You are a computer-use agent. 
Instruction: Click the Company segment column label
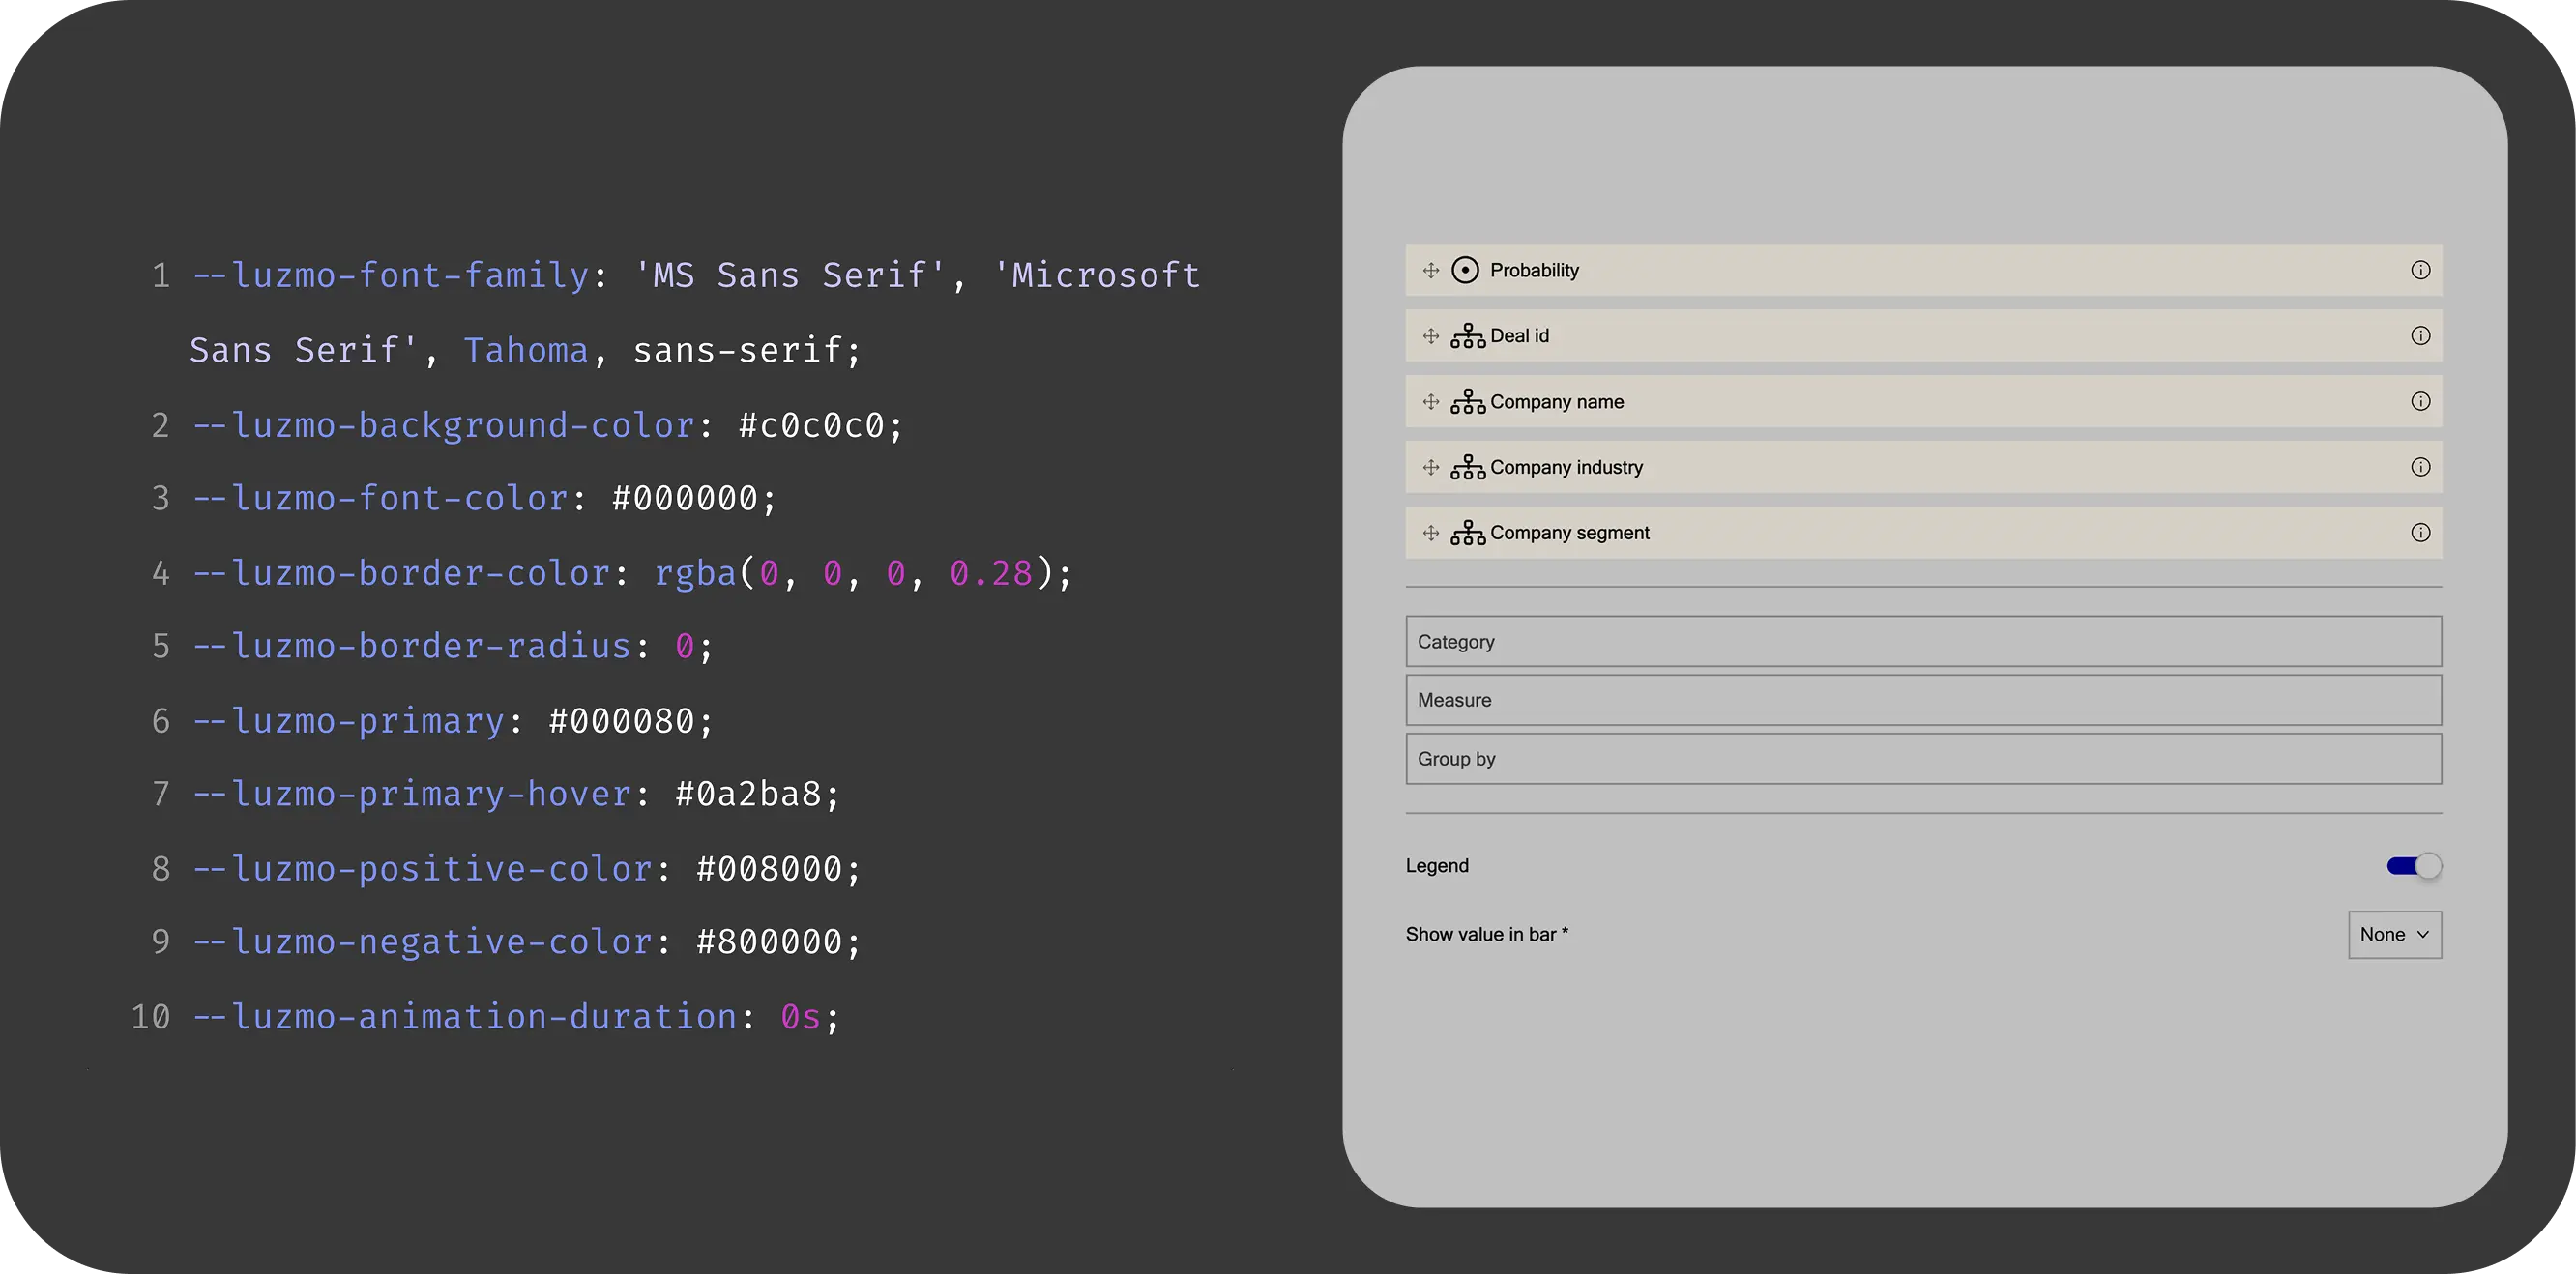1569,533
